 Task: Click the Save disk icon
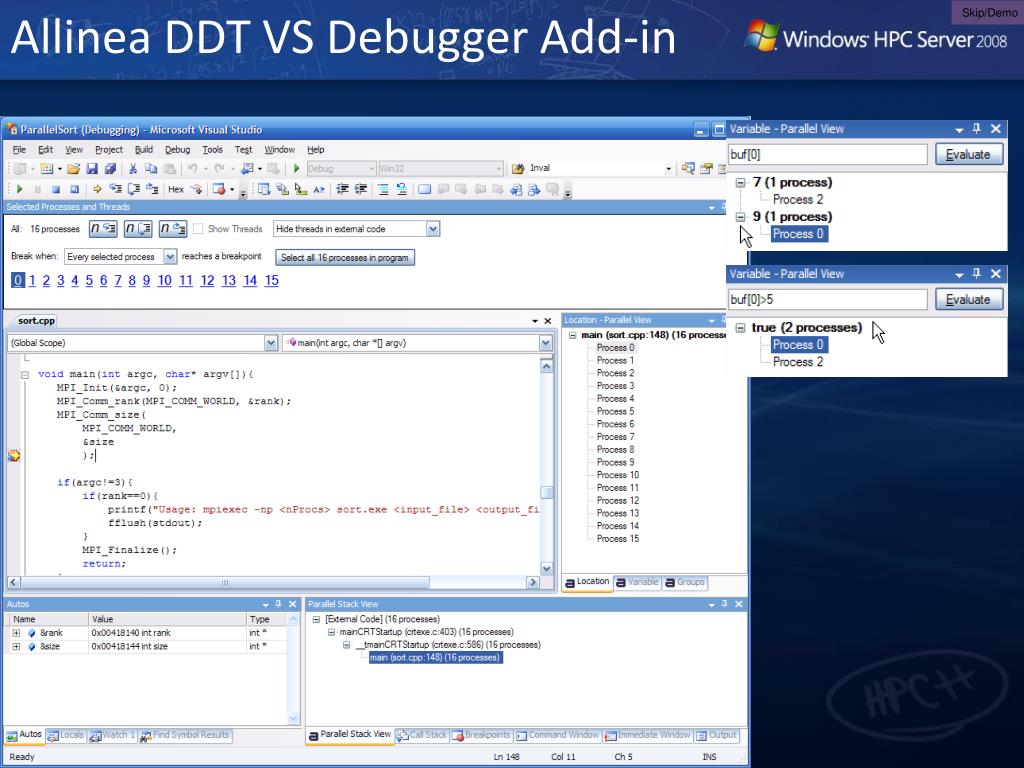pyautogui.click(x=92, y=168)
